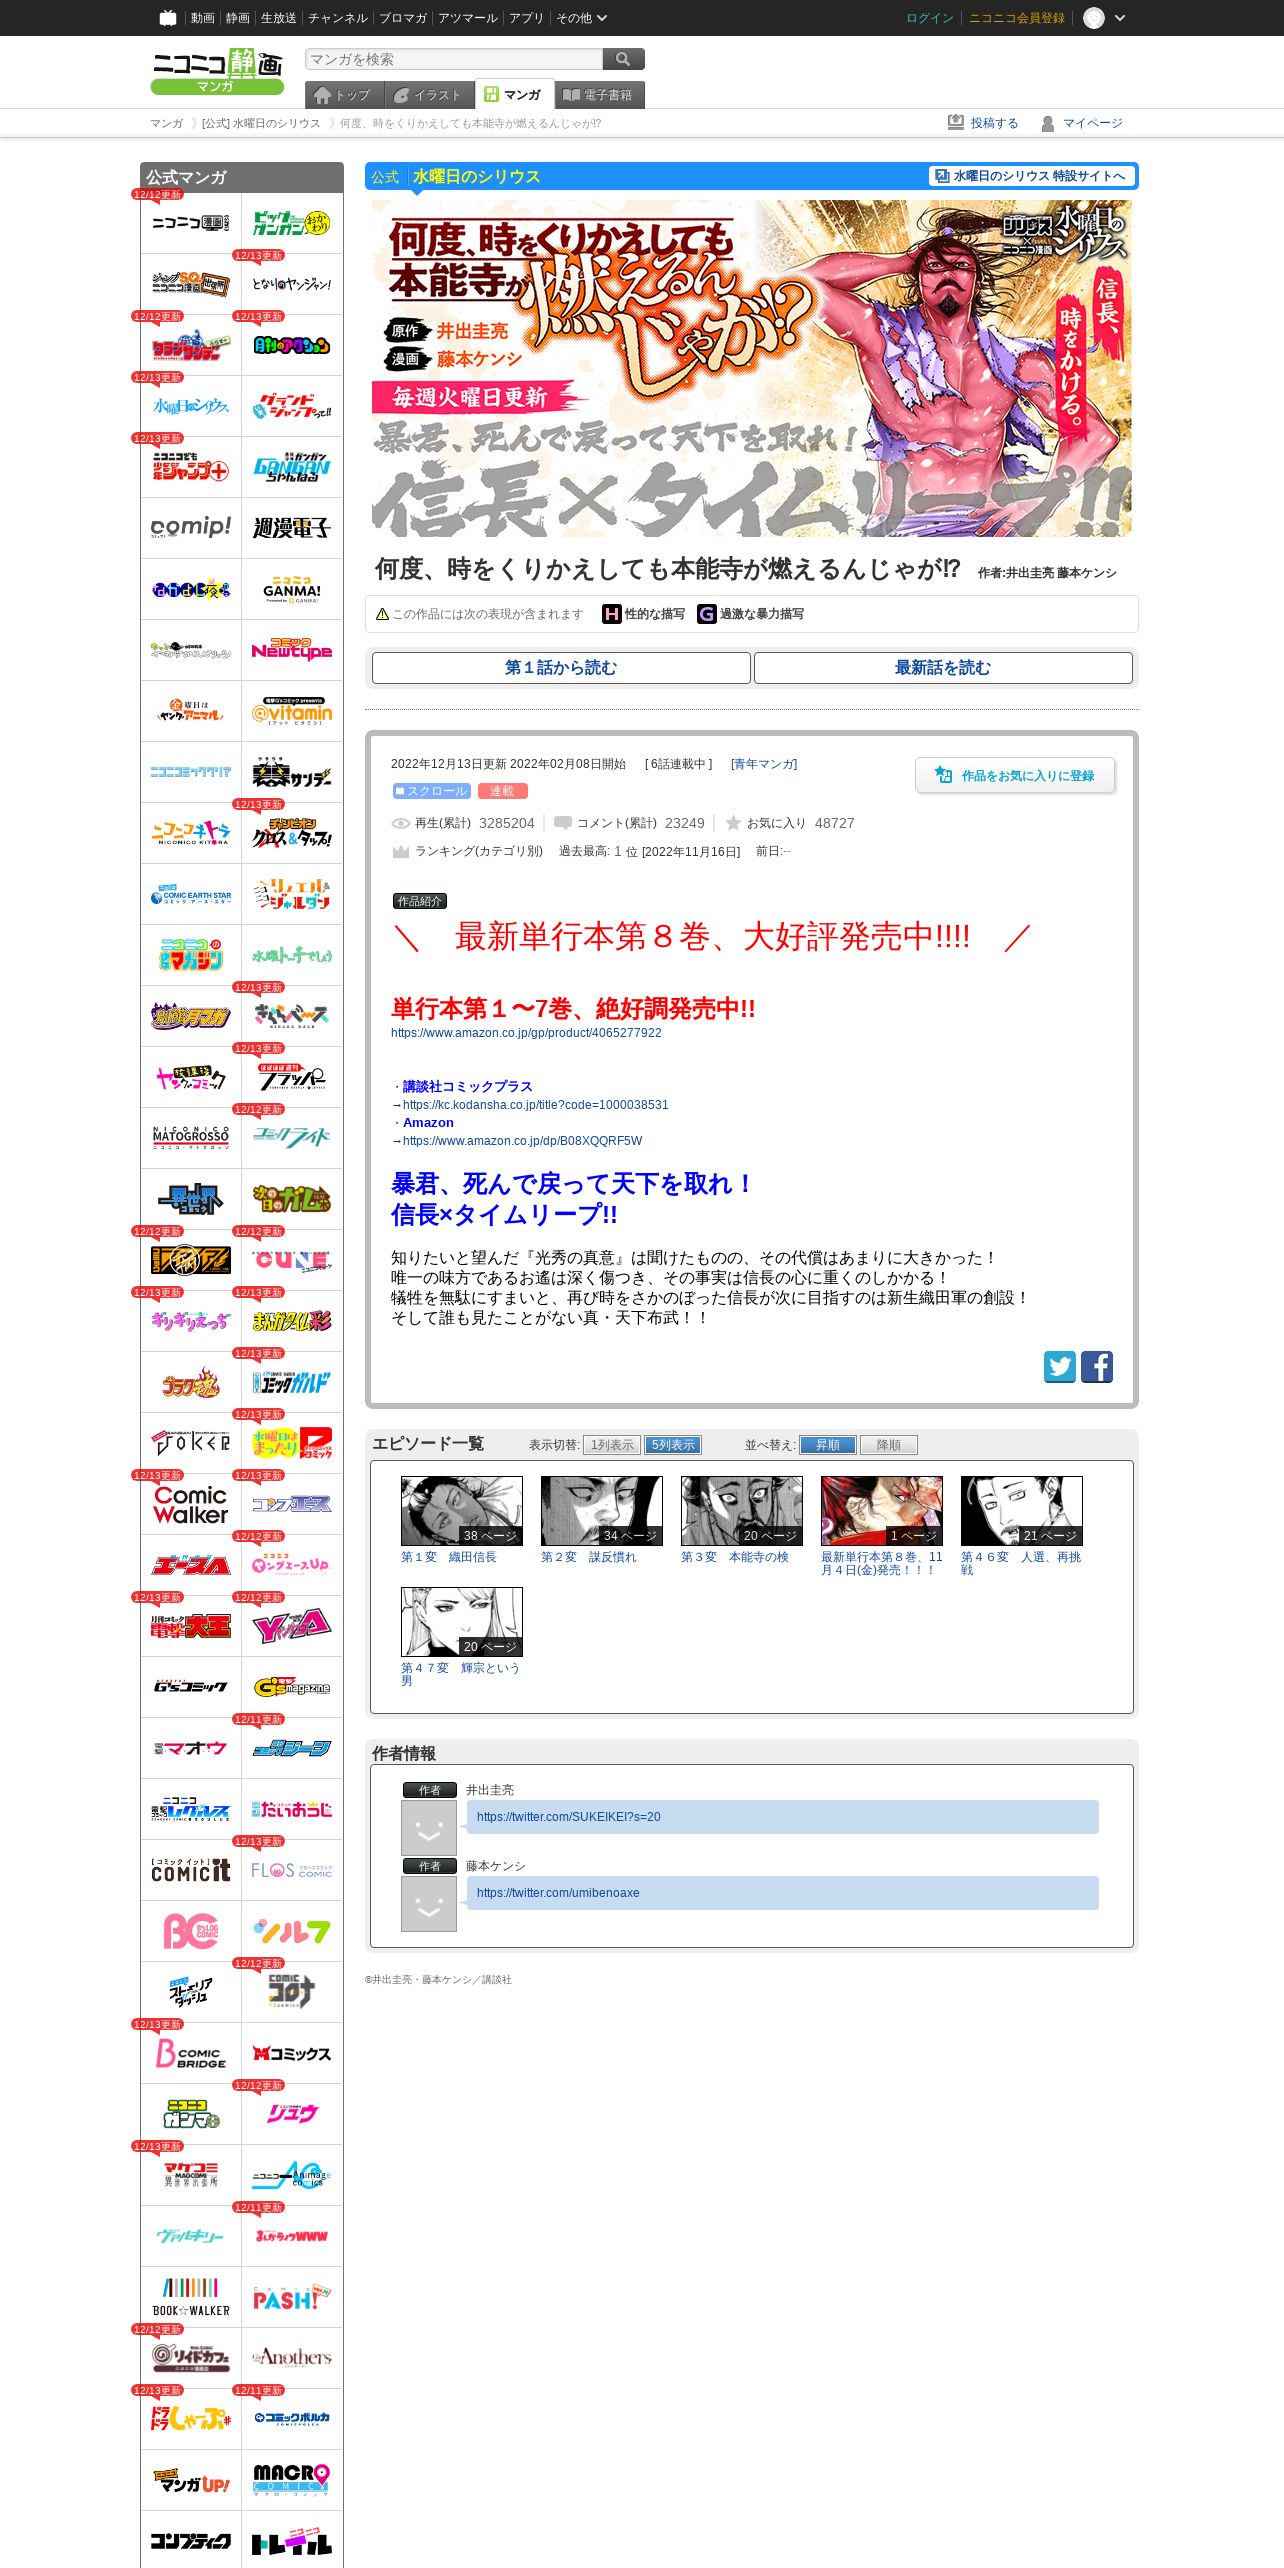This screenshot has height=2568, width=1284.
Task: Click ニコニコ会員登録 link
Action: (x=1017, y=18)
